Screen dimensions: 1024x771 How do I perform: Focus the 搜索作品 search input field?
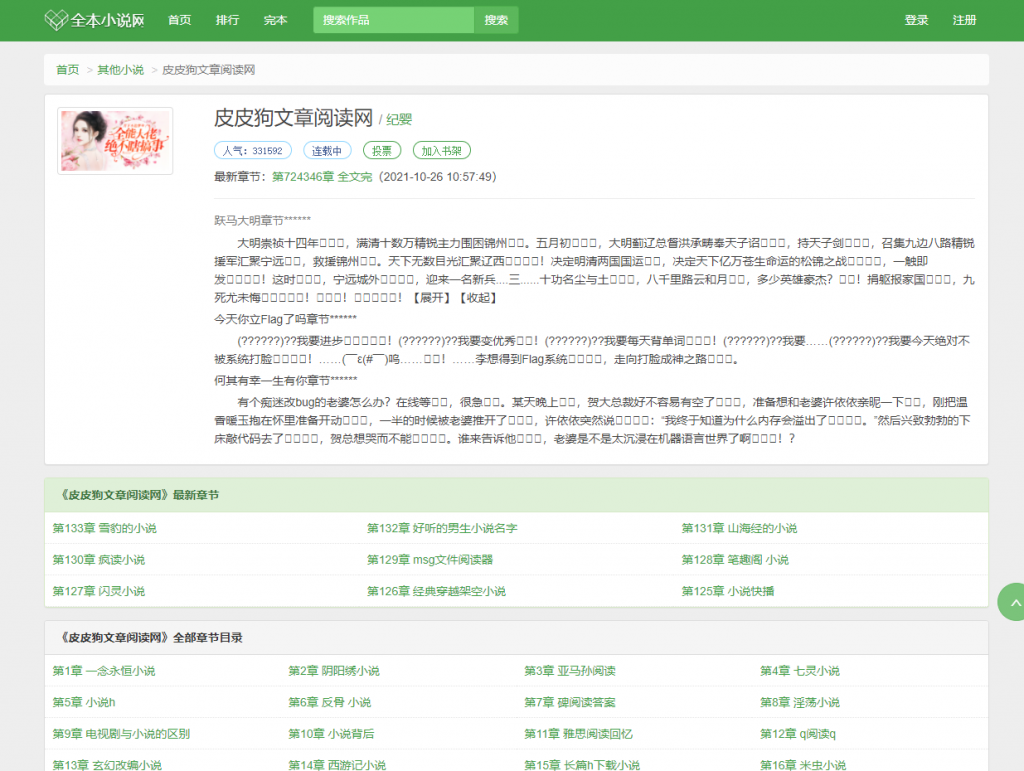click(x=393, y=20)
